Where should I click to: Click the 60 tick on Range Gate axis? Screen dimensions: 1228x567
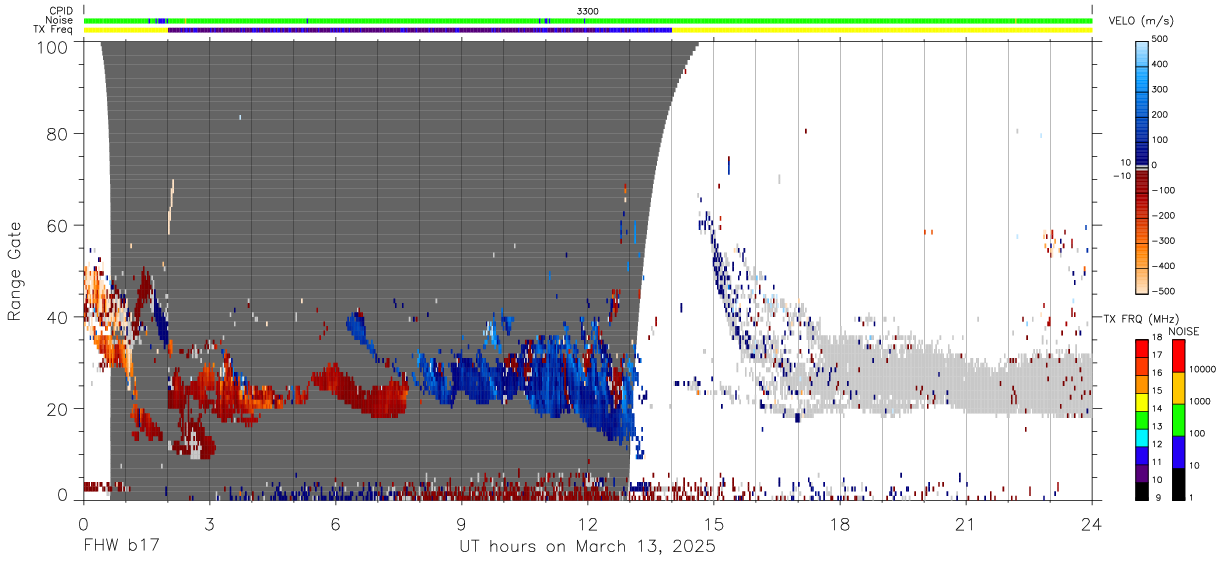(57, 225)
